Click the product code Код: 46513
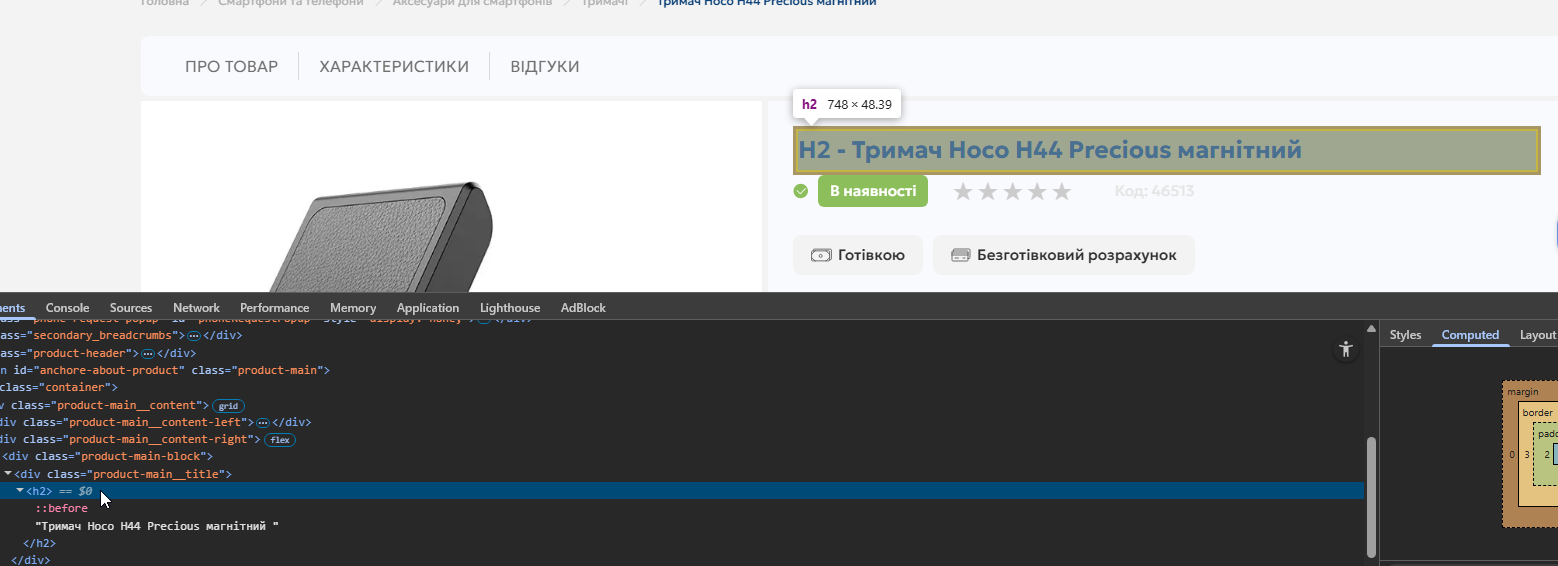This screenshot has height=566, width=1558. [1154, 191]
